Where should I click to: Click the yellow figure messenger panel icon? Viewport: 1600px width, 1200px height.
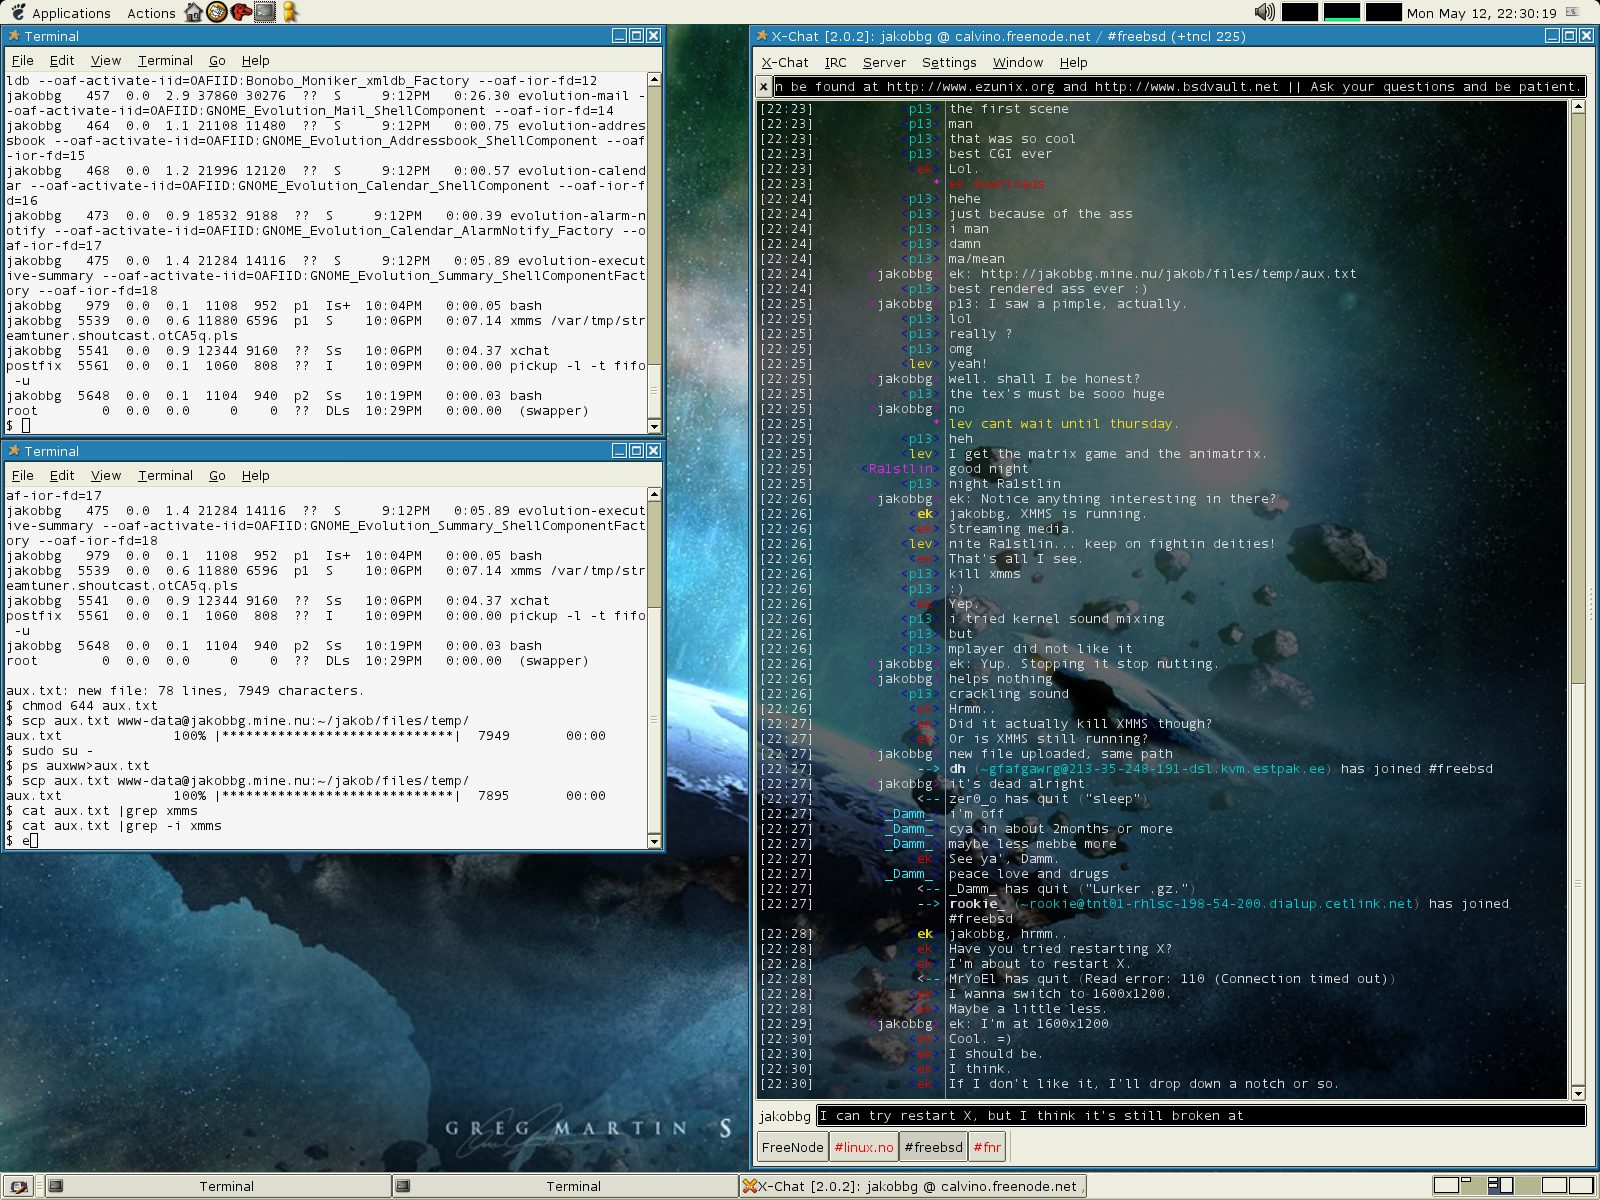290,12
